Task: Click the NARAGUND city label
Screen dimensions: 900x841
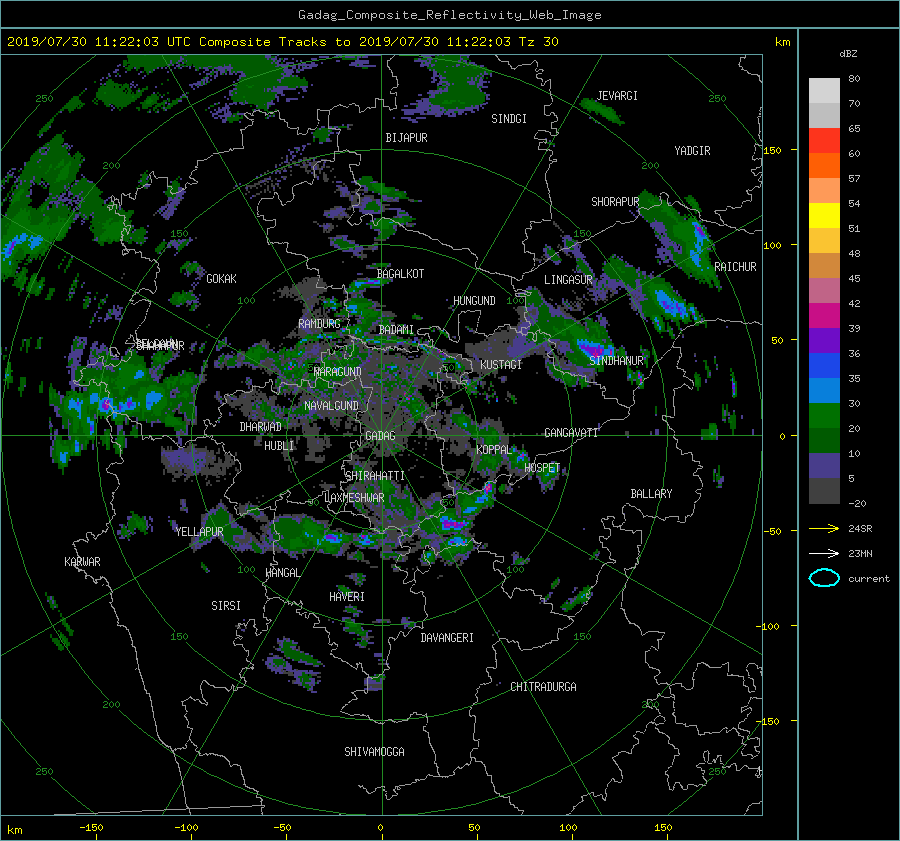Action: [x=338, y=372]
